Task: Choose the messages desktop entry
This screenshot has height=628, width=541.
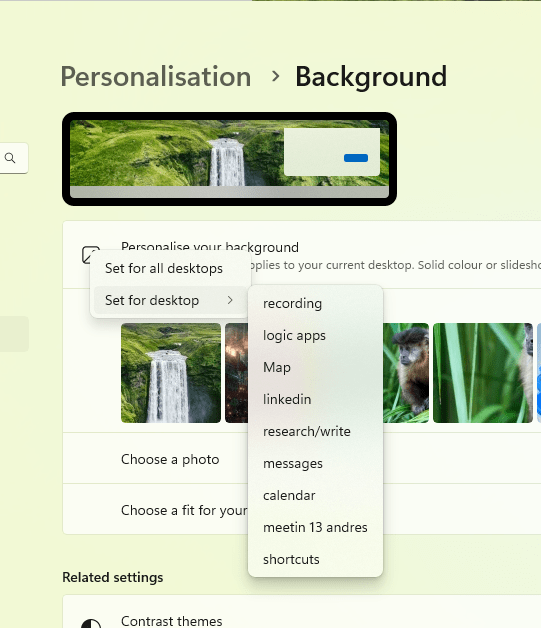Action: coord(316,463)
